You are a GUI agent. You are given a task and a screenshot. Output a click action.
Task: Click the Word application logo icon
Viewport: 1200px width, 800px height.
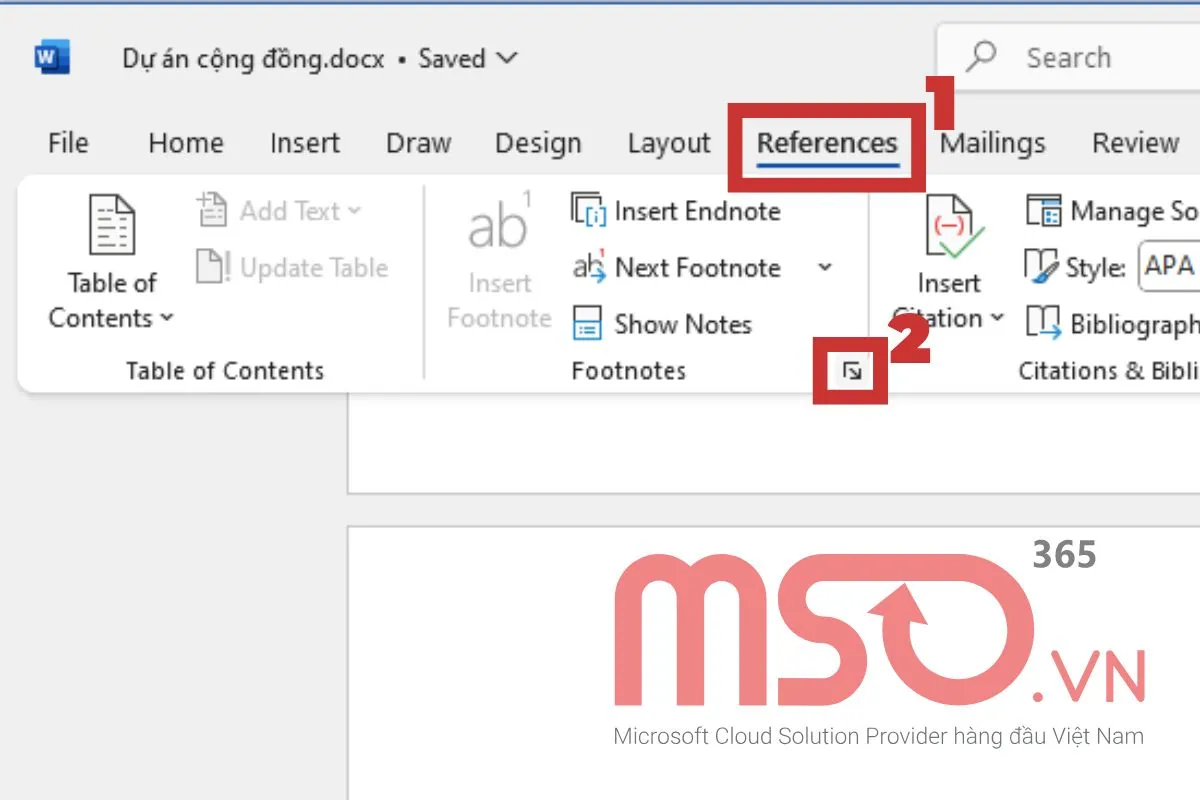[51, 58]
